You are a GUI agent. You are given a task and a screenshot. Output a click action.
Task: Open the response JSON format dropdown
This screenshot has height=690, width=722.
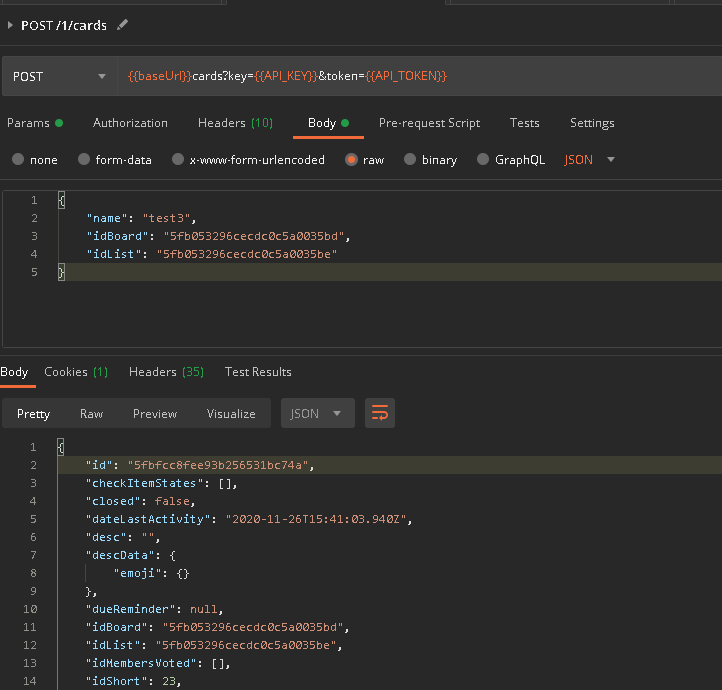point(316,413)
